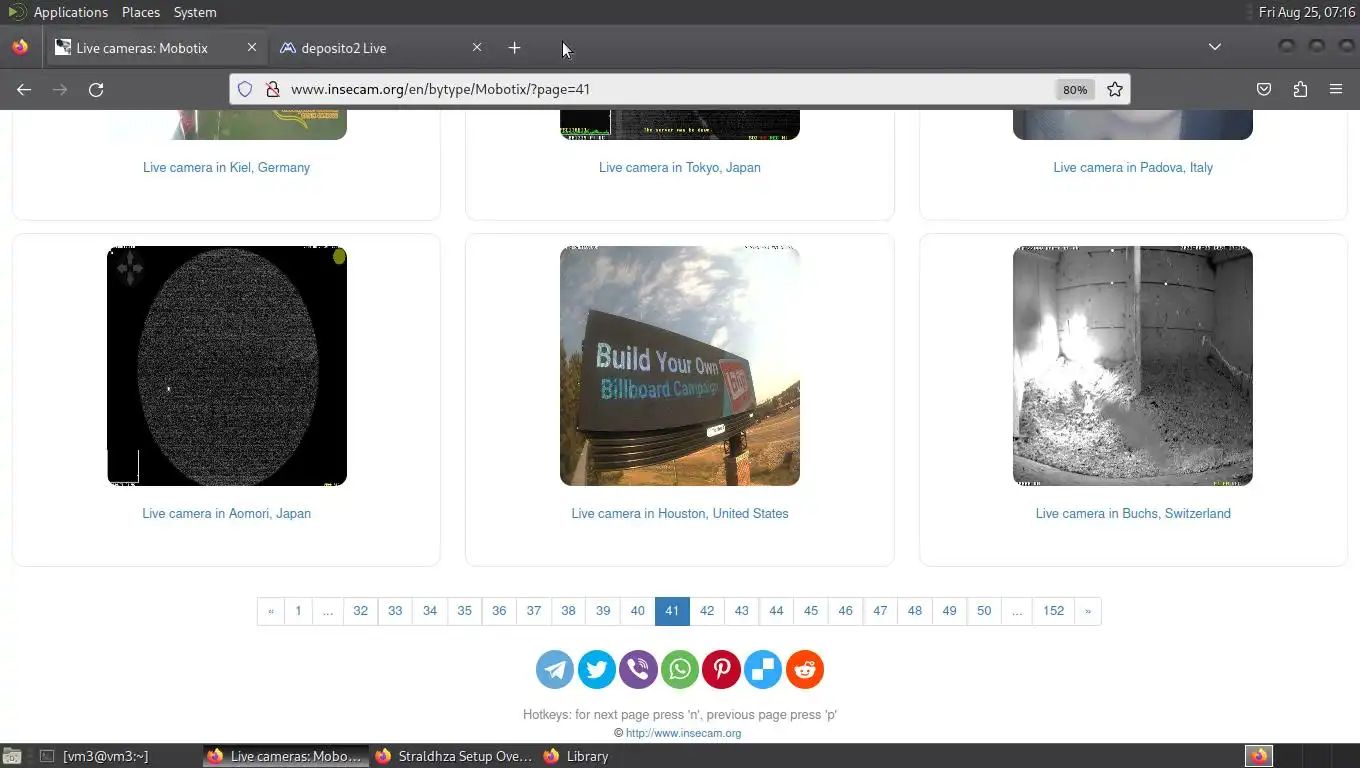Open the Firefox hamburger menu
Image resolution: width=1360 pixels, height=768 pixels.
pos(1336,89)
